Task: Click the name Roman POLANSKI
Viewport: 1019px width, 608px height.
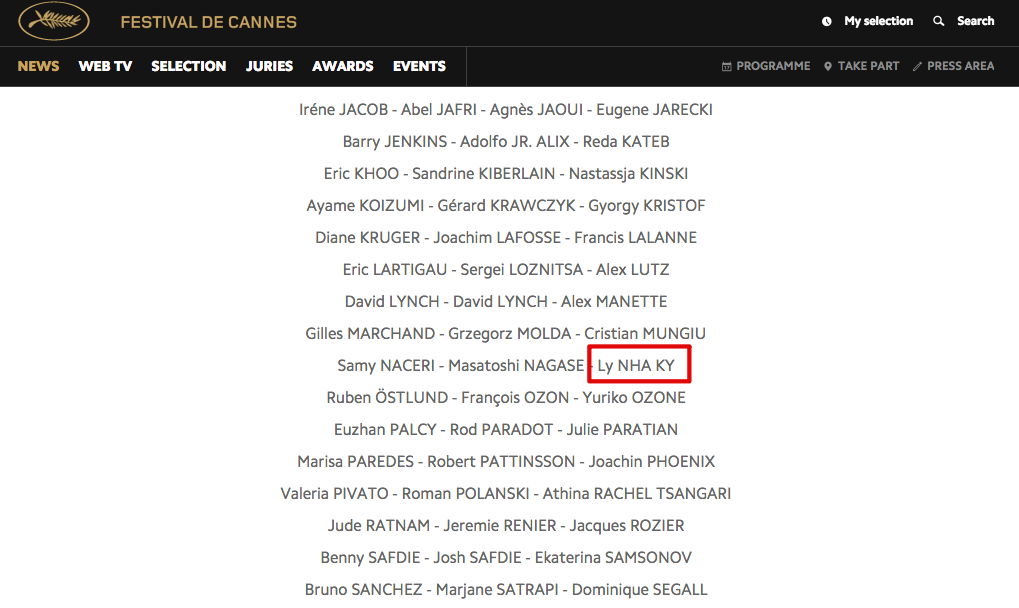Action: pos(465,494)
